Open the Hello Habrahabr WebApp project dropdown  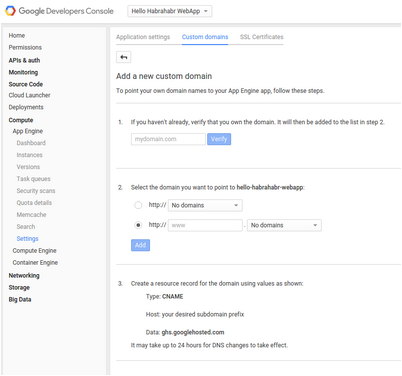pos(170,11)
